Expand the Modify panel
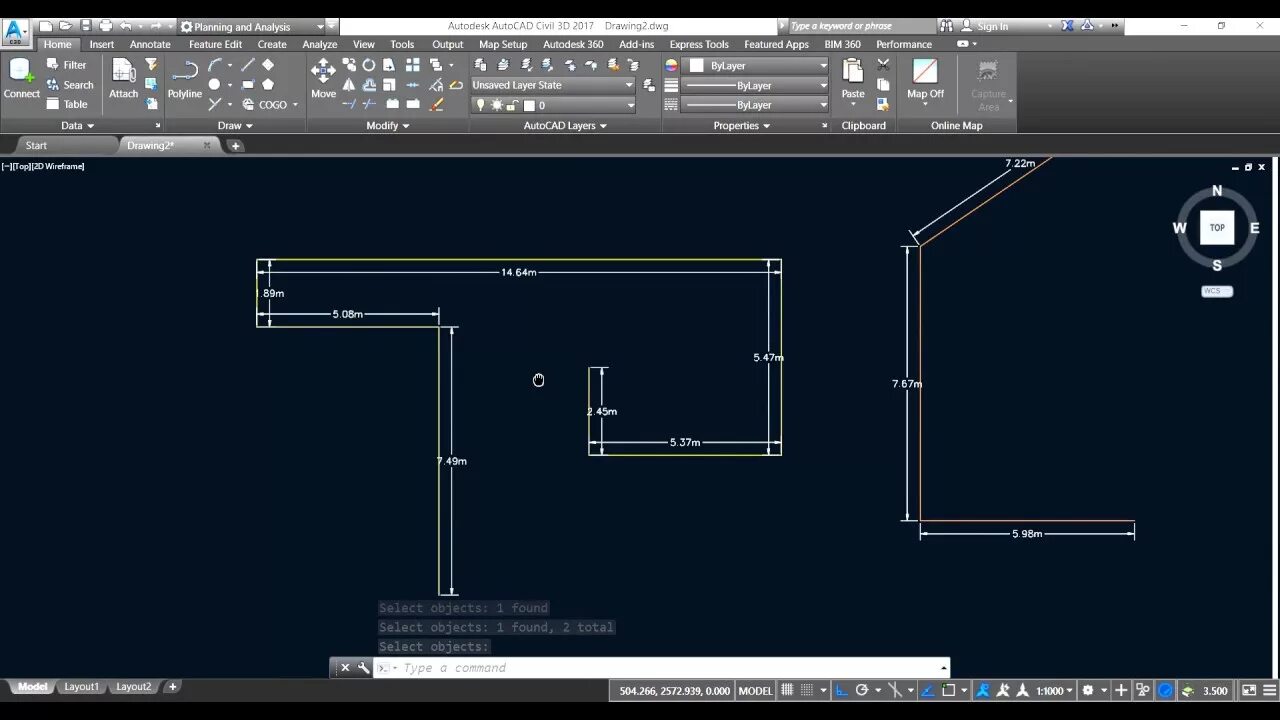 click(x=388, y=125)
